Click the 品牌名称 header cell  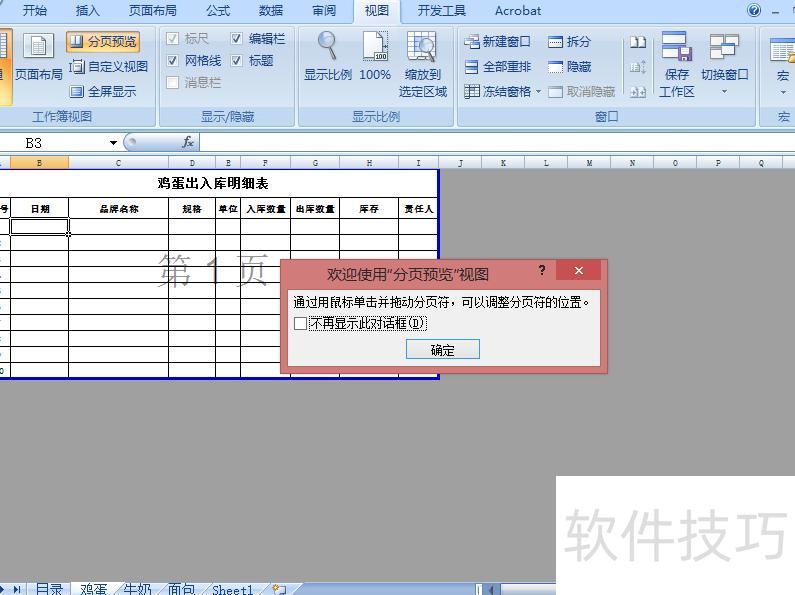(x=118, y=208)
